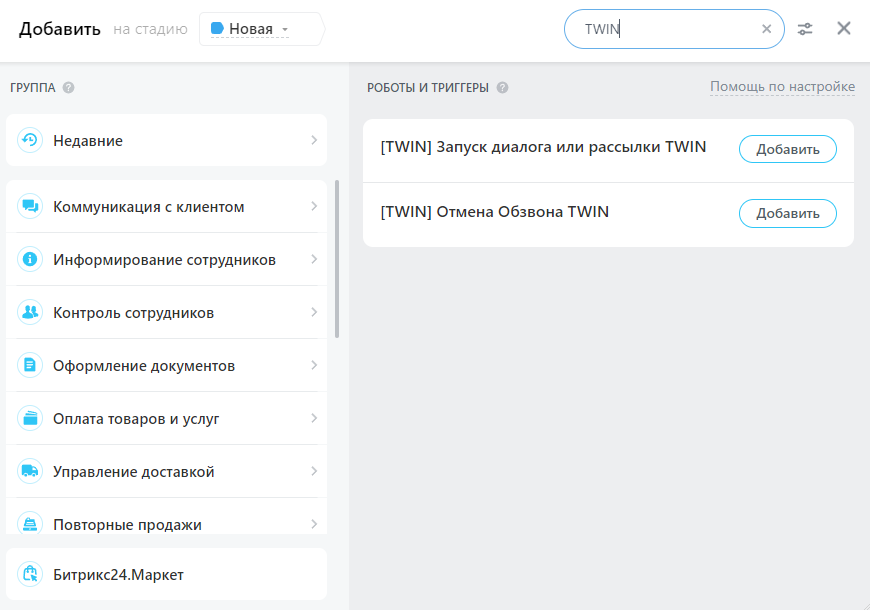Open Битрикс24.Маркет
This screenshot has width=870, height=610.
coord(166,574)
